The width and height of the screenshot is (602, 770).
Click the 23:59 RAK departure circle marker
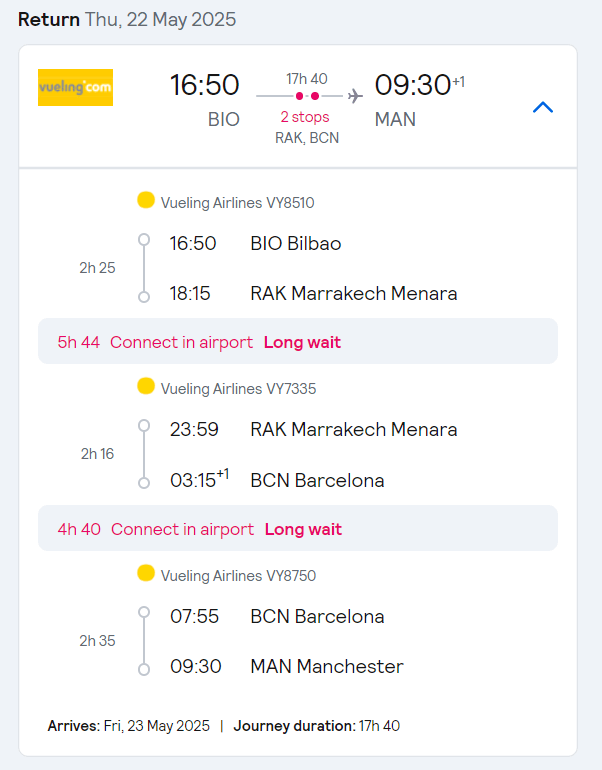coord(144,425)
